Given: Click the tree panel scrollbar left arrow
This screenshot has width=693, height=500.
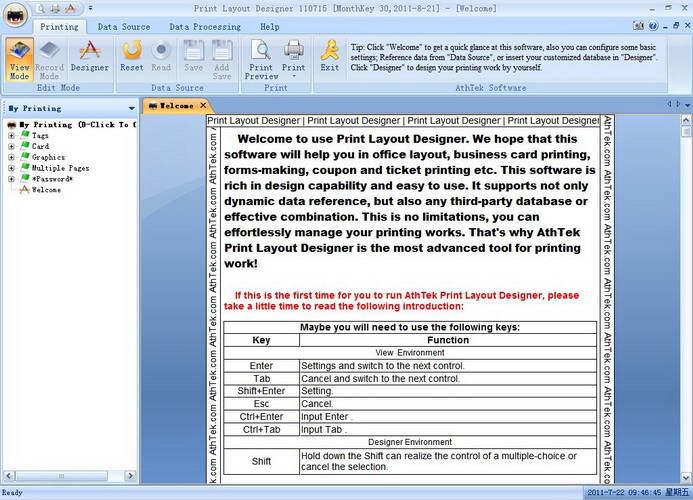Looking at the screenshot, I should [x=10, y=476].
